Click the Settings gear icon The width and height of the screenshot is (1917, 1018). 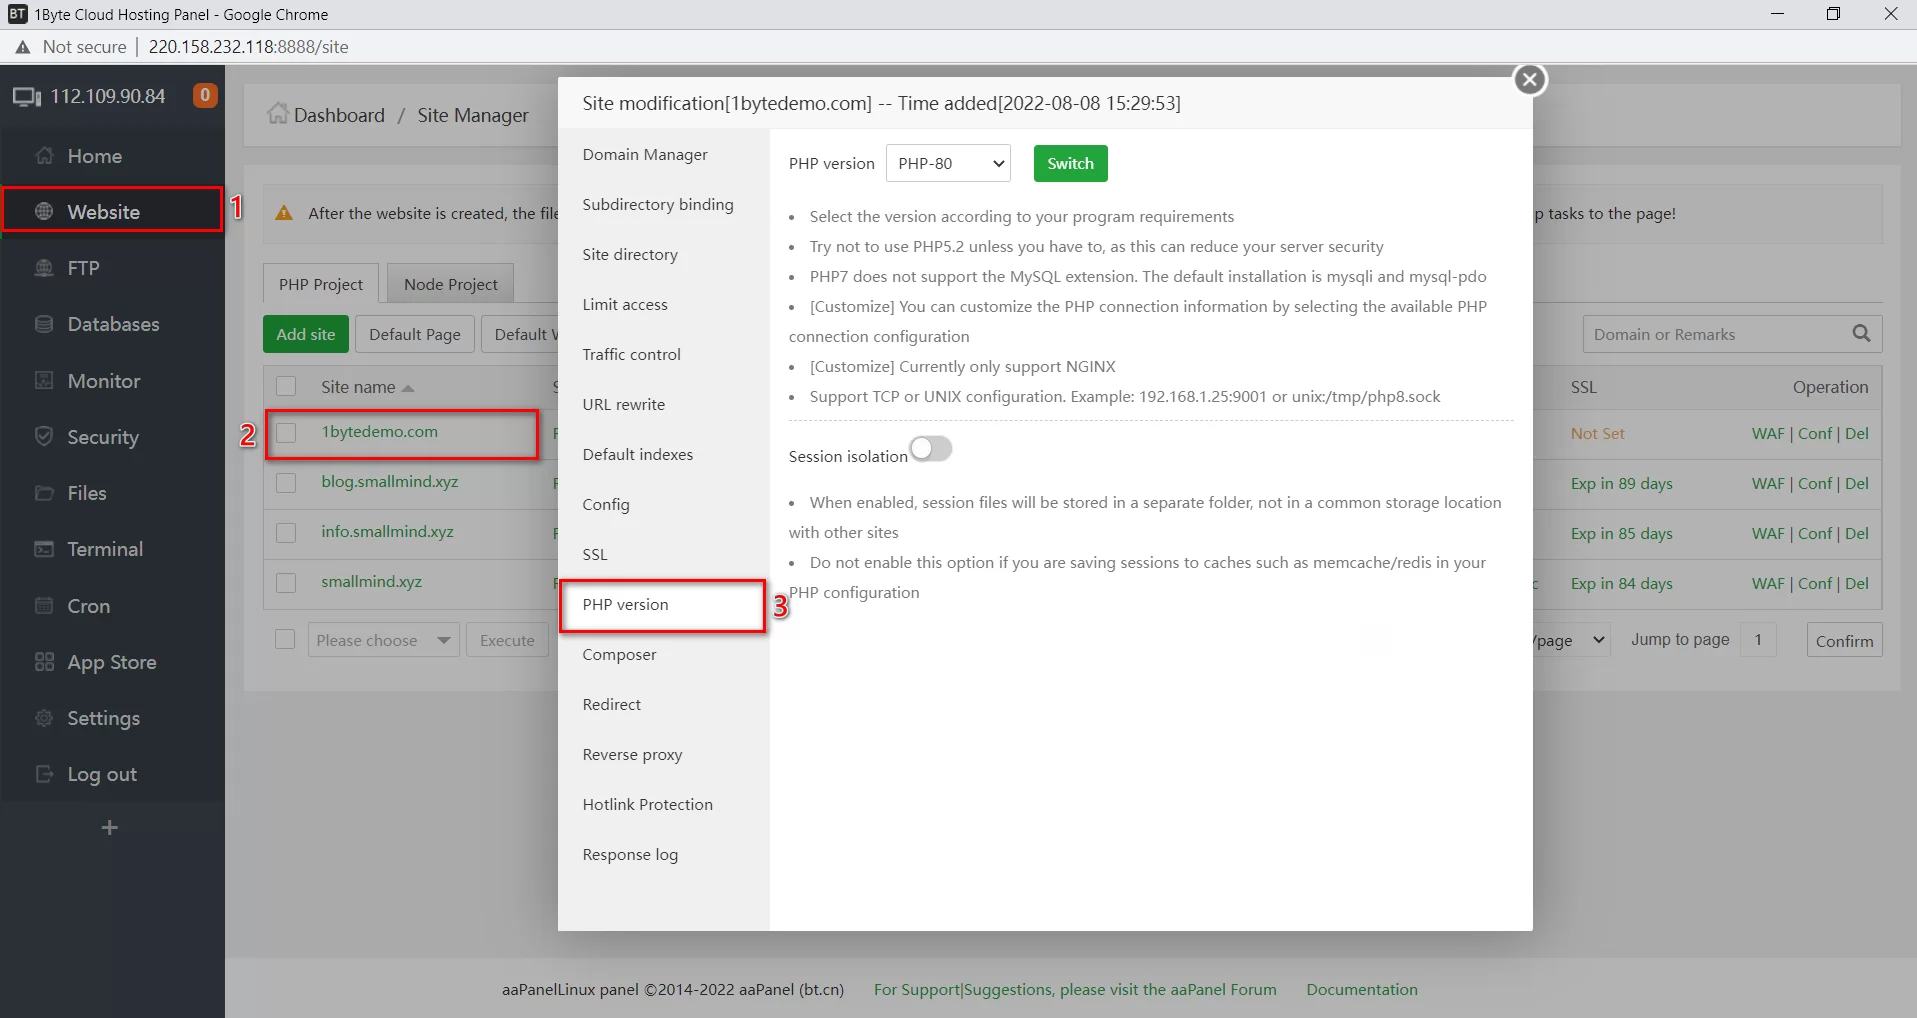pos(44,718)
